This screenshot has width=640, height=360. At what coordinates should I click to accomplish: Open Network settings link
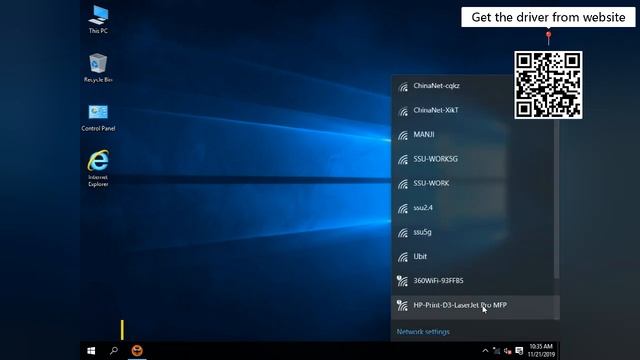[423, 332]
